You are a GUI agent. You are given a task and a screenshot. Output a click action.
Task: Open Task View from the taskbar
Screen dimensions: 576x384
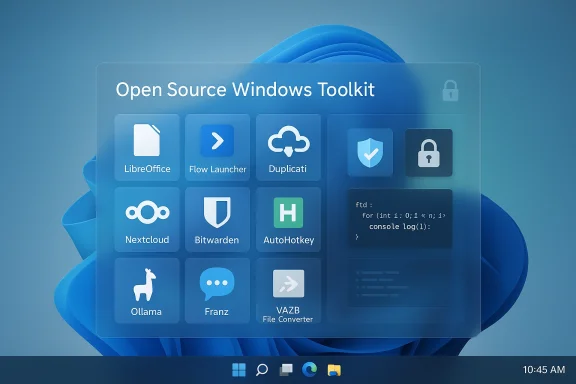286,370
